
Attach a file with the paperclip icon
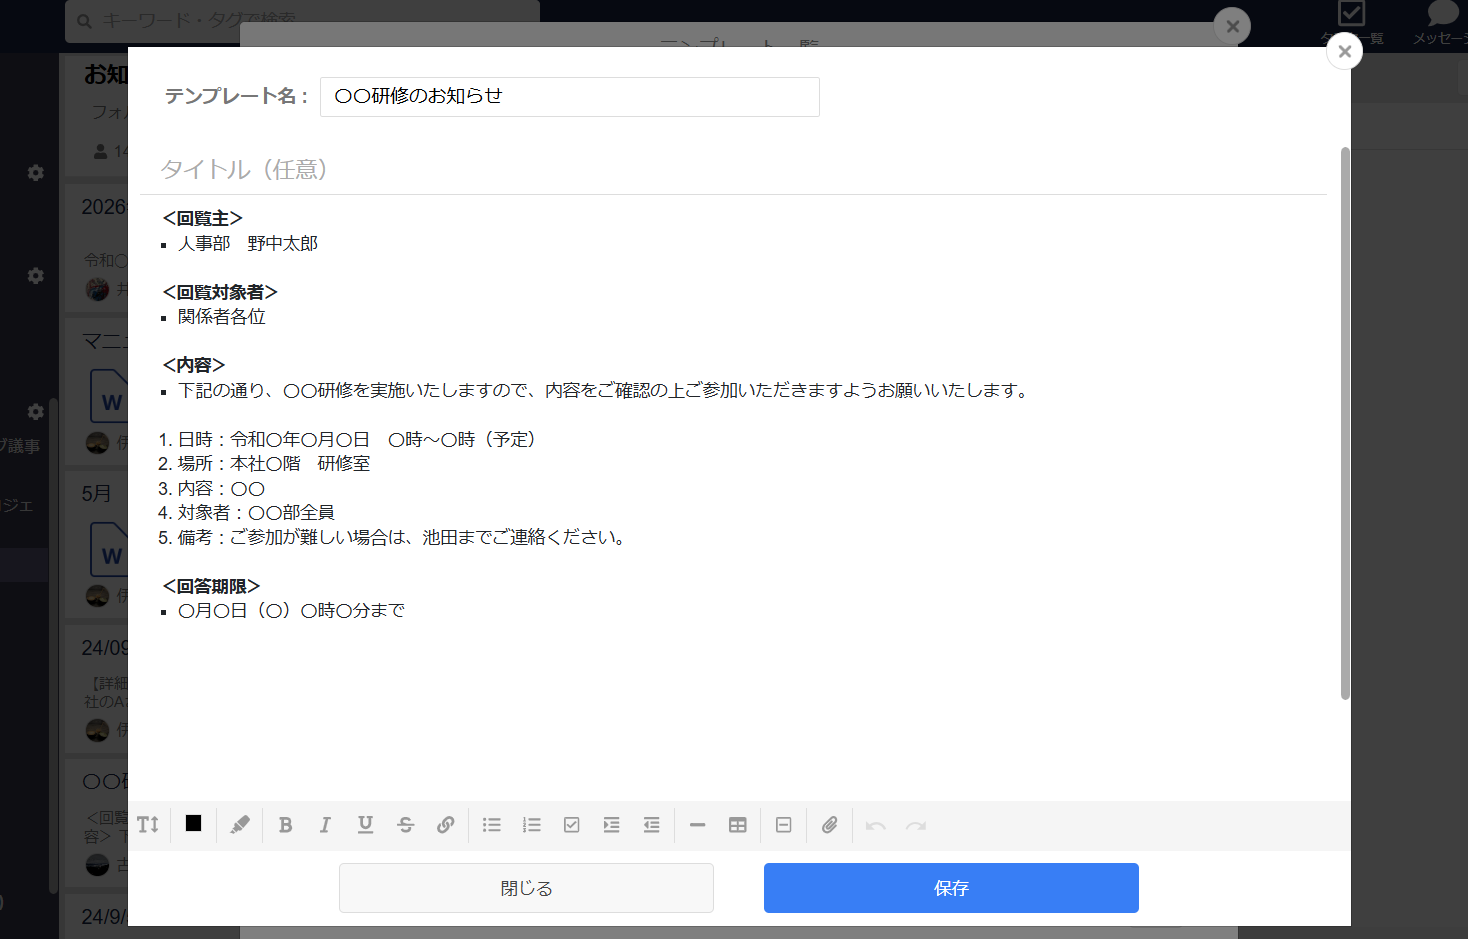point(828,825)
